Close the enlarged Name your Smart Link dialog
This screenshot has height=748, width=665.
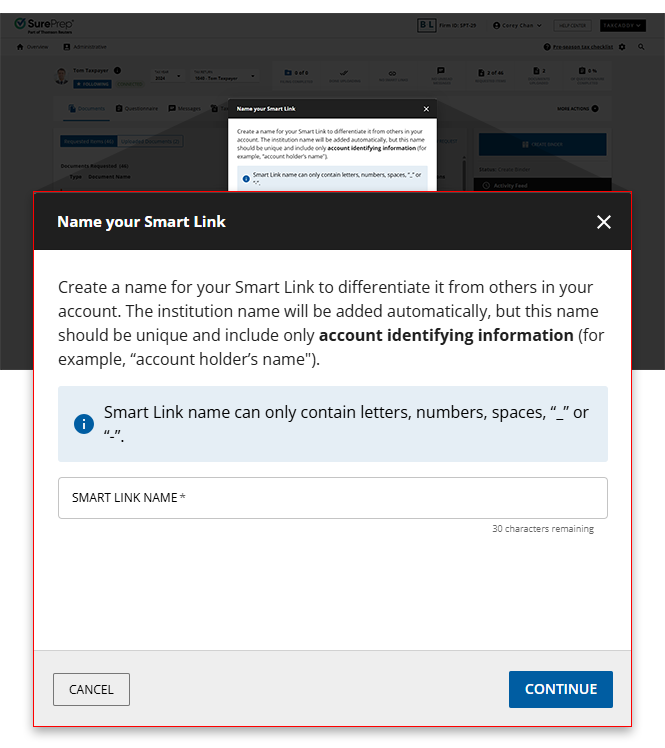click(603, 222)
